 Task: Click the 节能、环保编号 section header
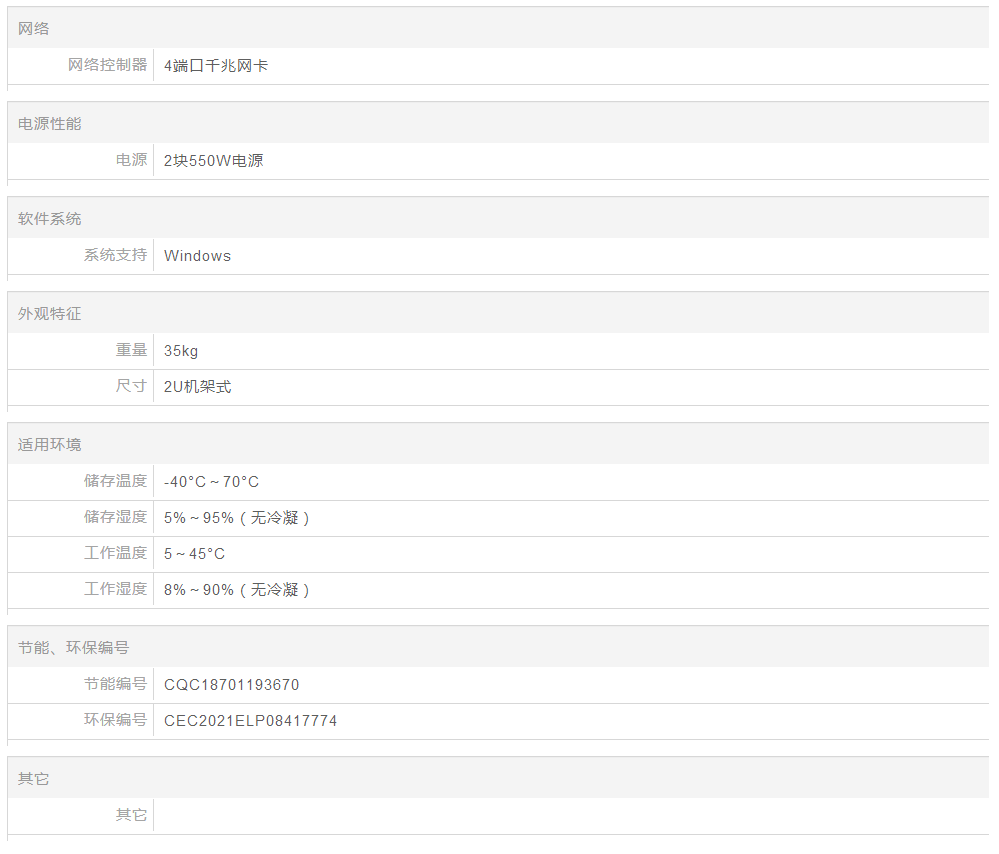coord(74,648)
